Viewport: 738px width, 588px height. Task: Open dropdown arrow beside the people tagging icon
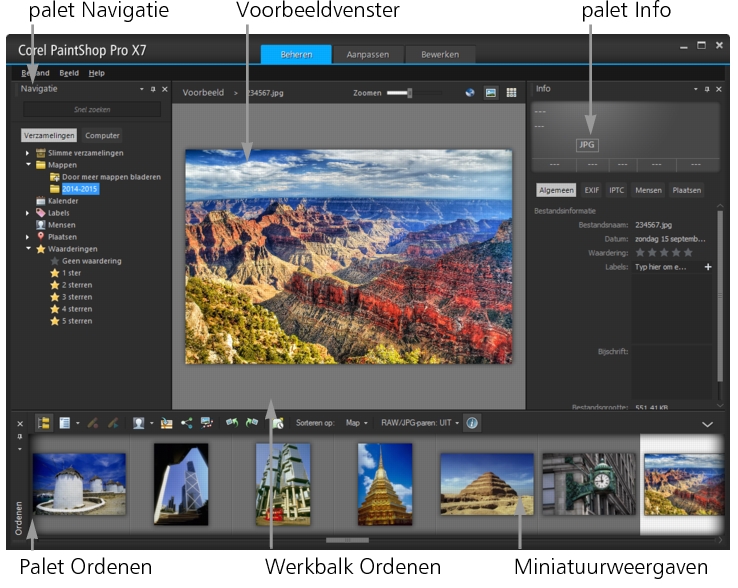tap(152, 423)
